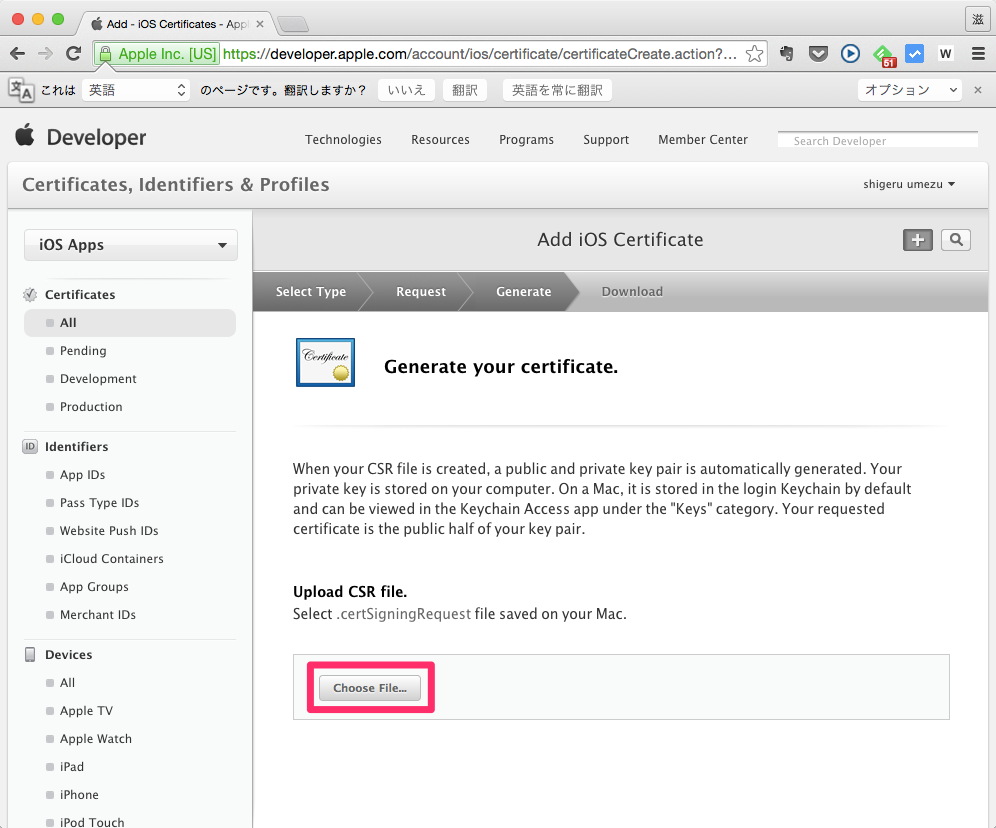Viewport: 996px width, 828px height.
Task: Open App Groups
Action: pyautogui.click(x=94, y=587)
